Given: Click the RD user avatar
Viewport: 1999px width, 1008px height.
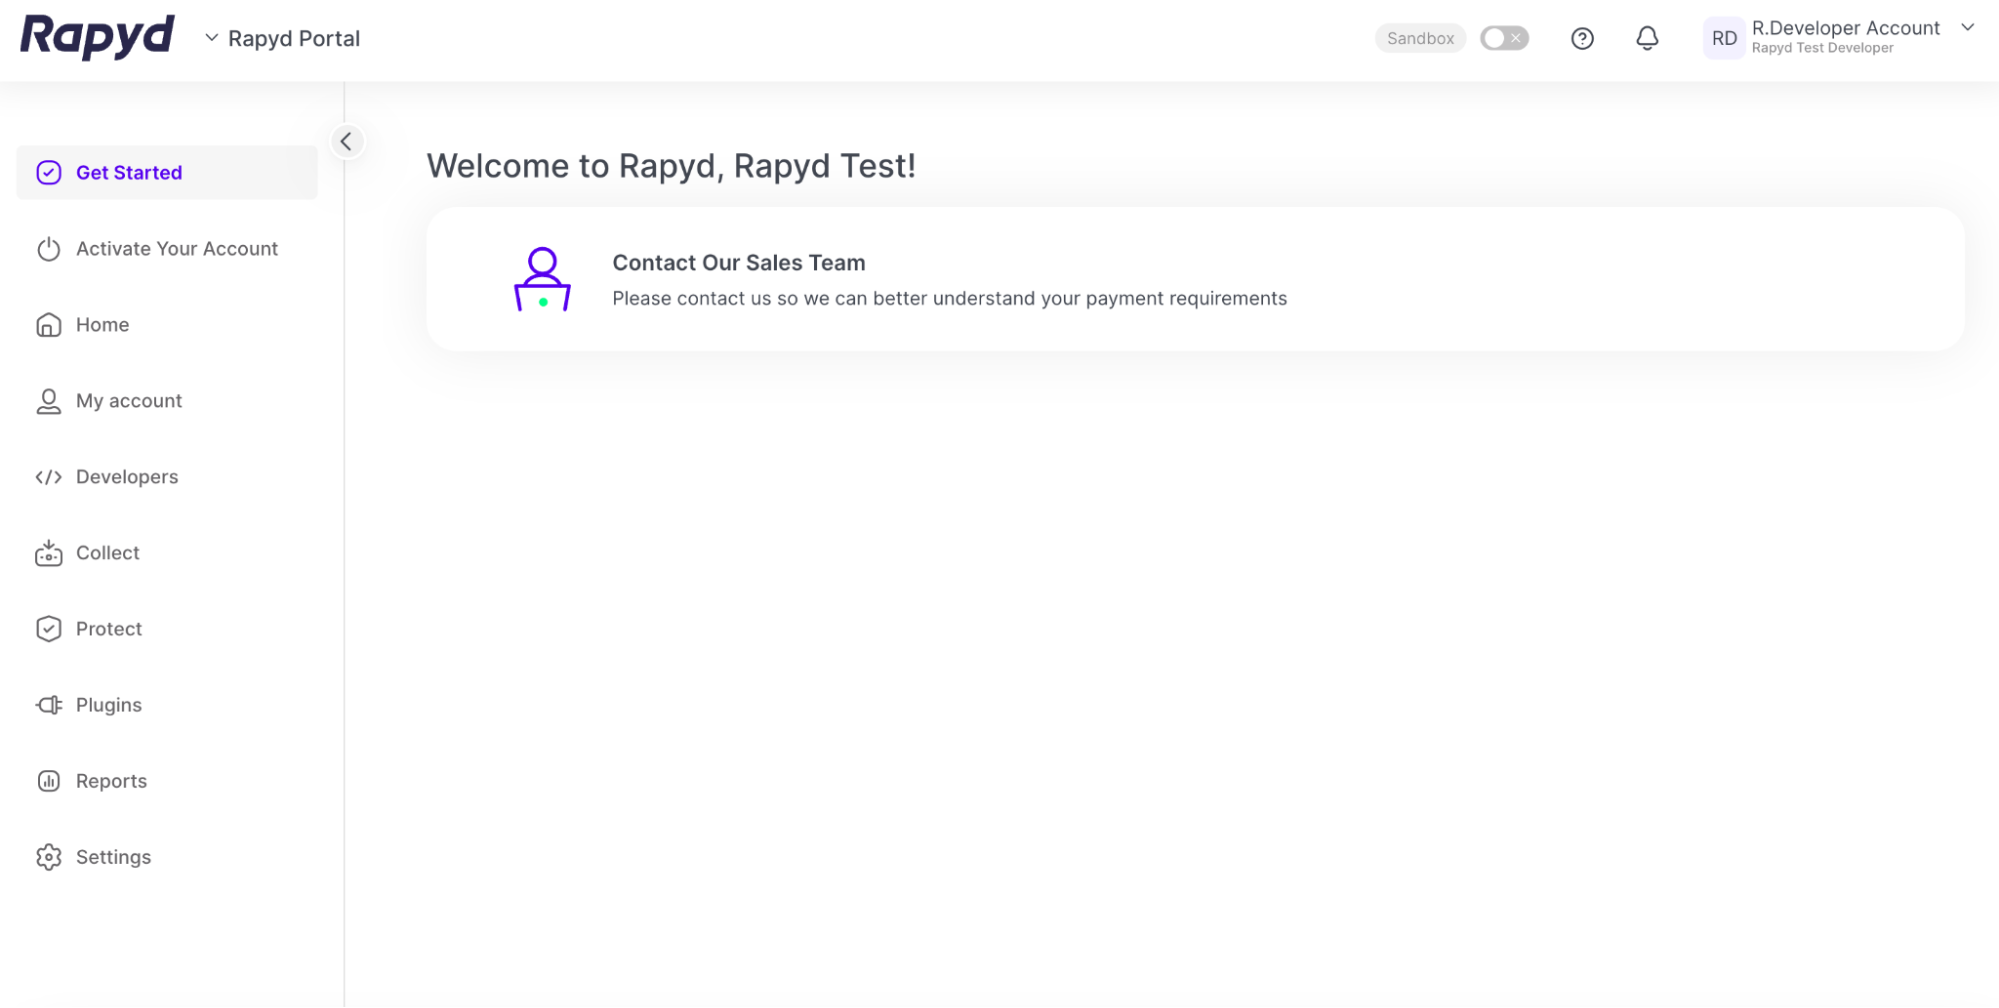Looking at the screenshot, I should pyautogui.click(x=1724, y=39).
